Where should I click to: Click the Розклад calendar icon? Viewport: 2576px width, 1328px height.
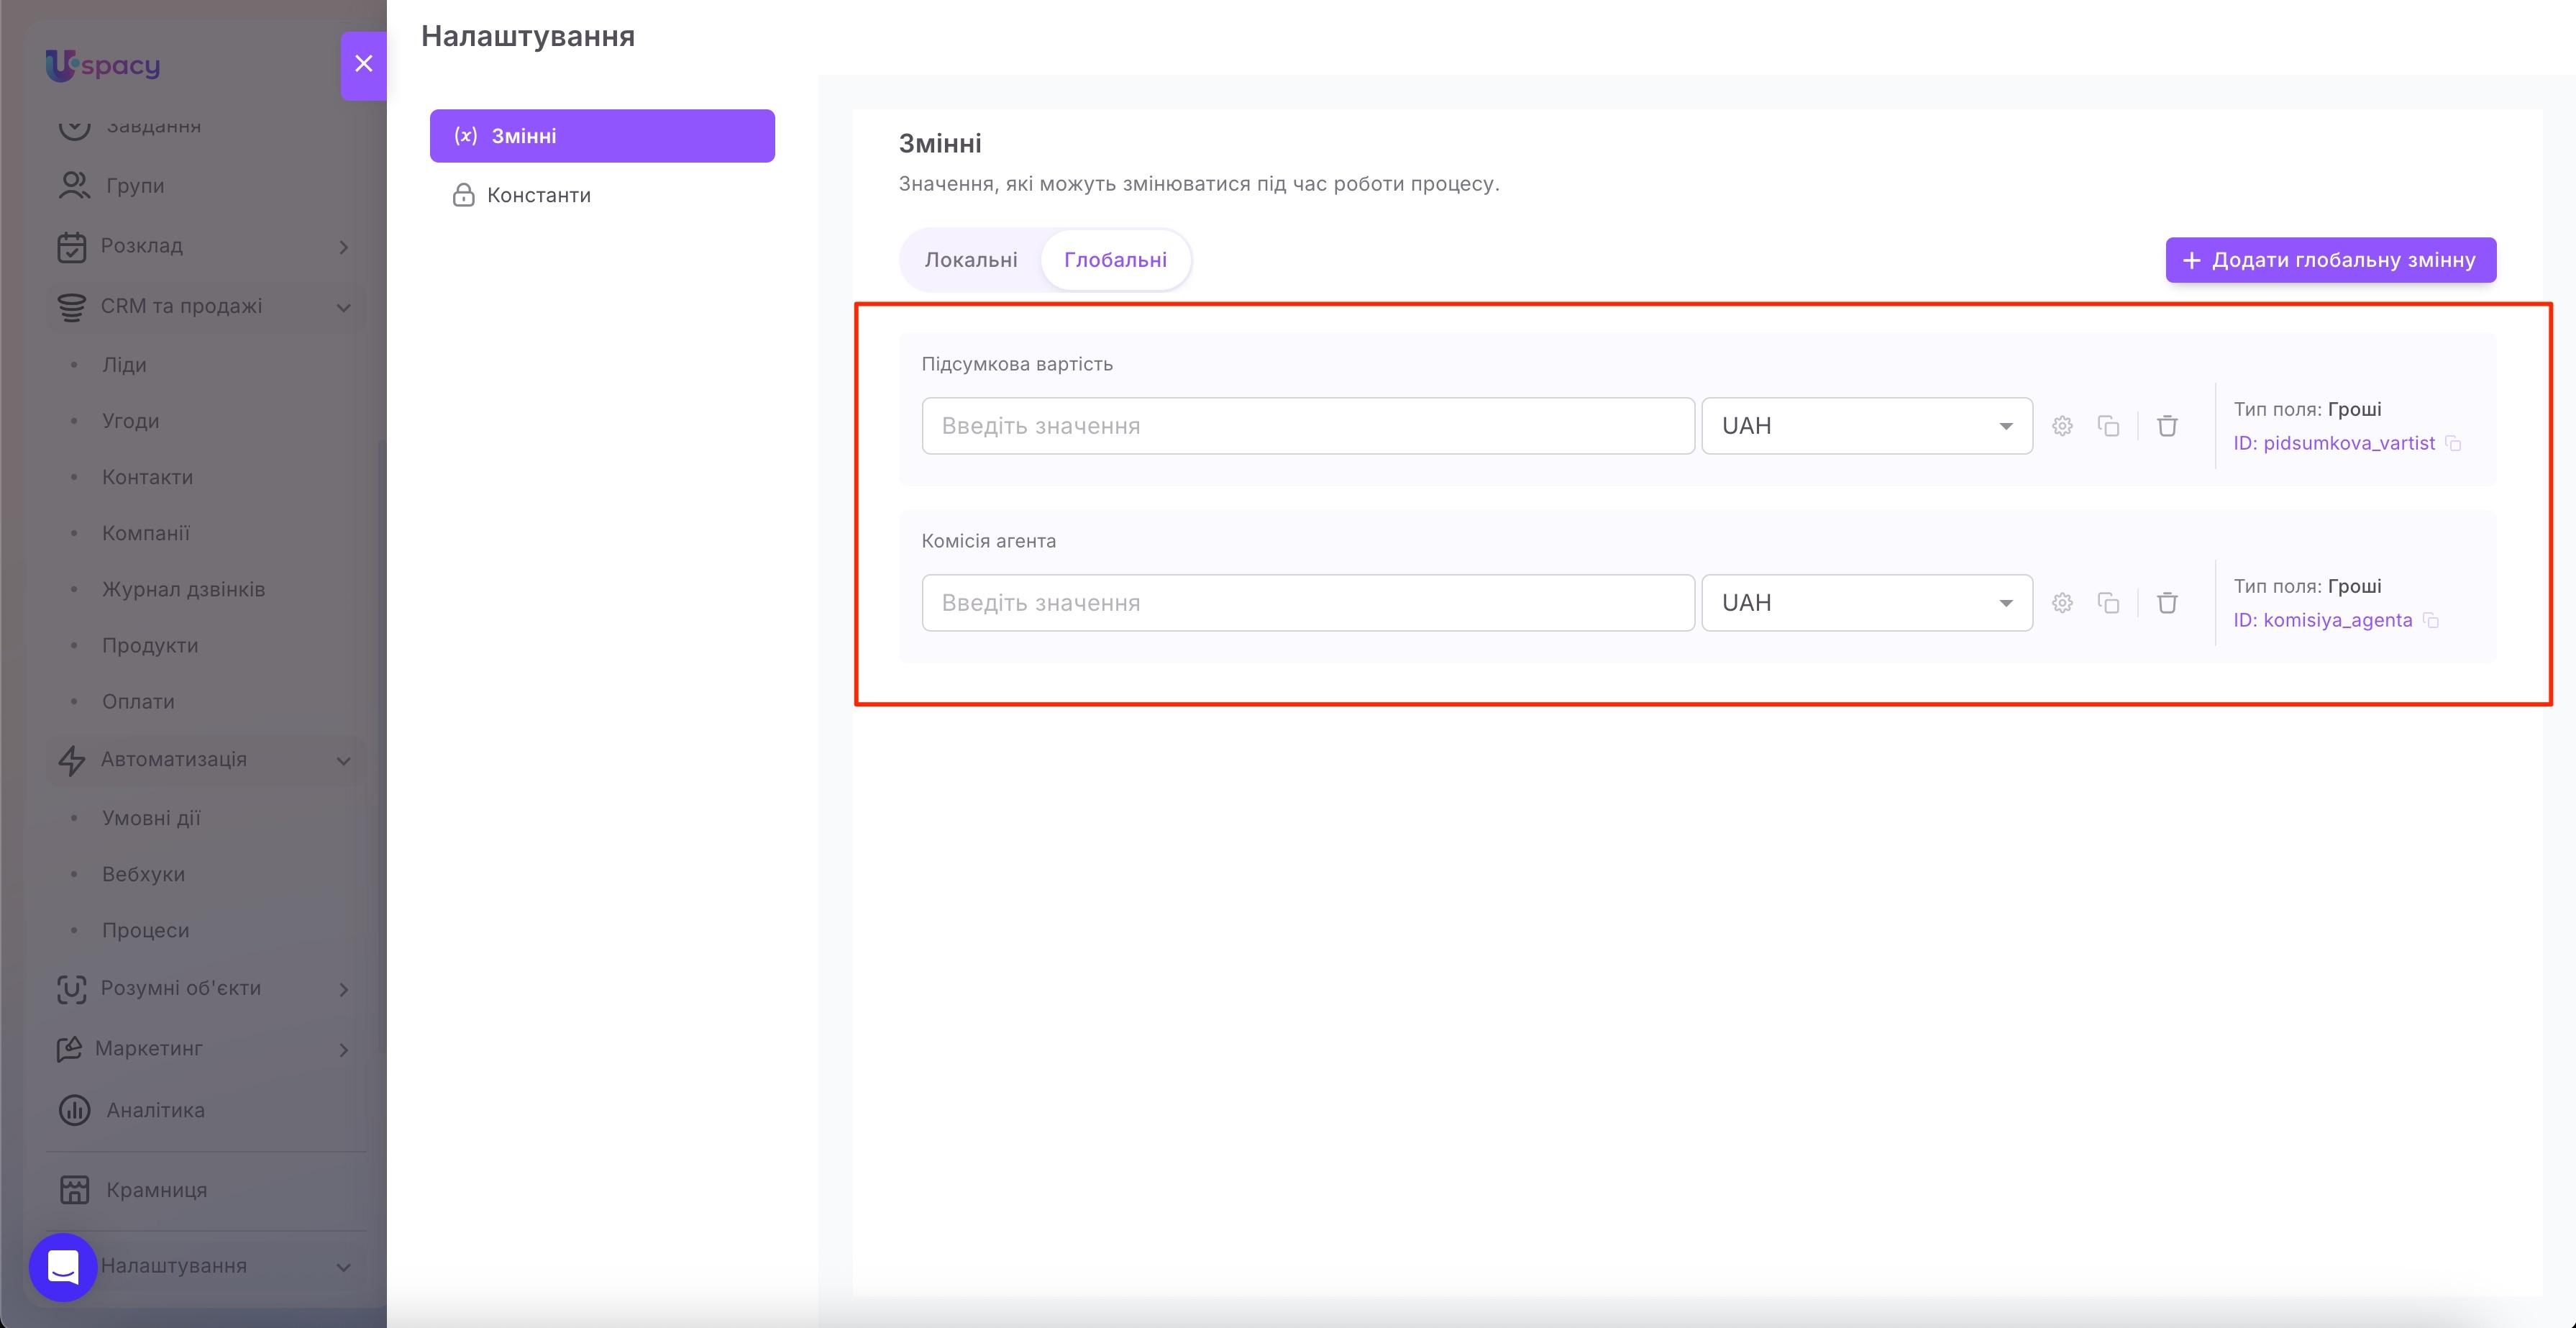click(x=72, y=246)
